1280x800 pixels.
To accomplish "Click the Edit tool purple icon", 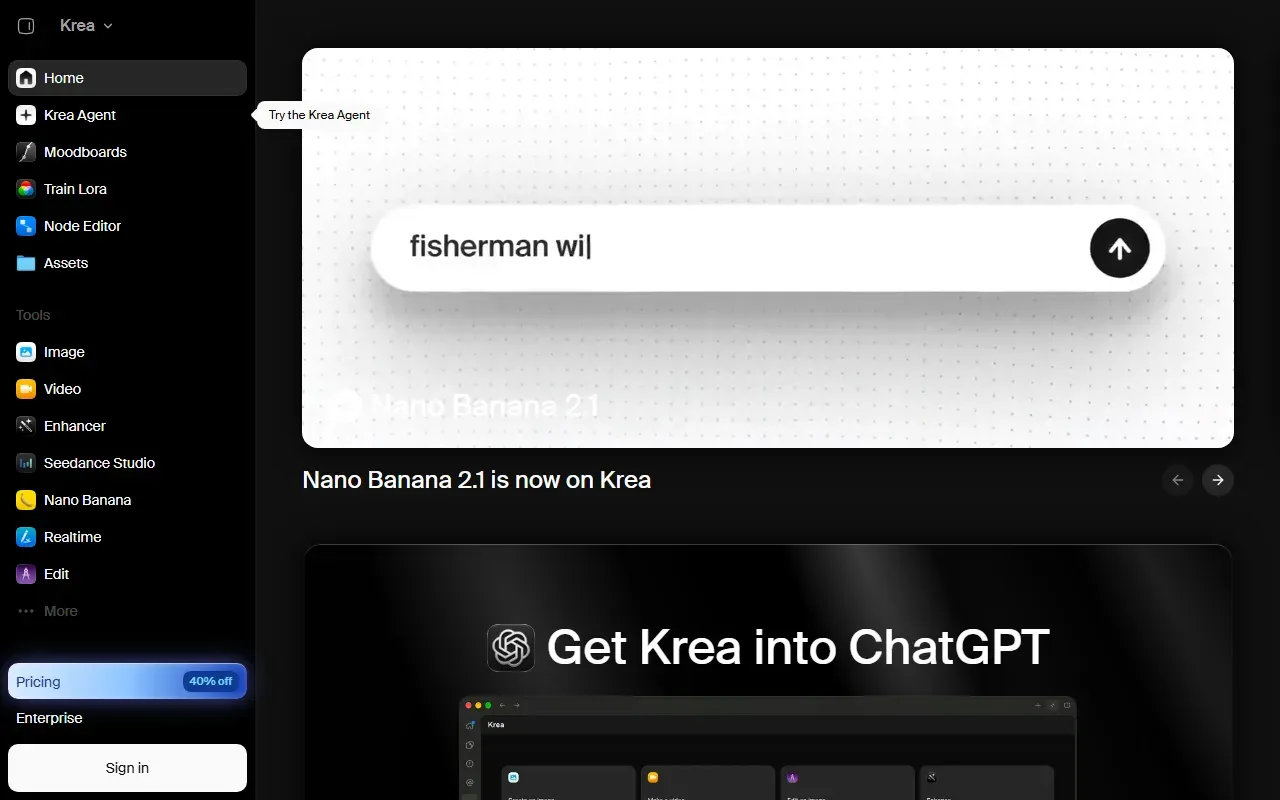I will 26,574.
